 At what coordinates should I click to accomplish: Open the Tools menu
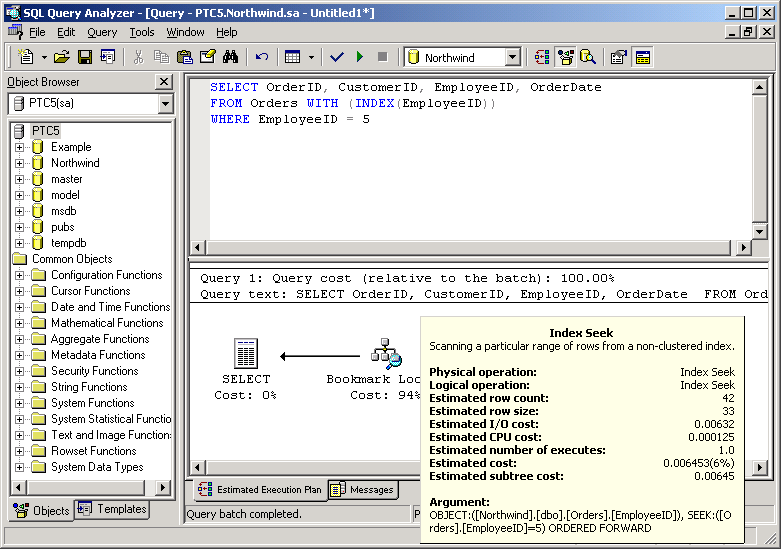pyautogui.click(x=142, y=32)
